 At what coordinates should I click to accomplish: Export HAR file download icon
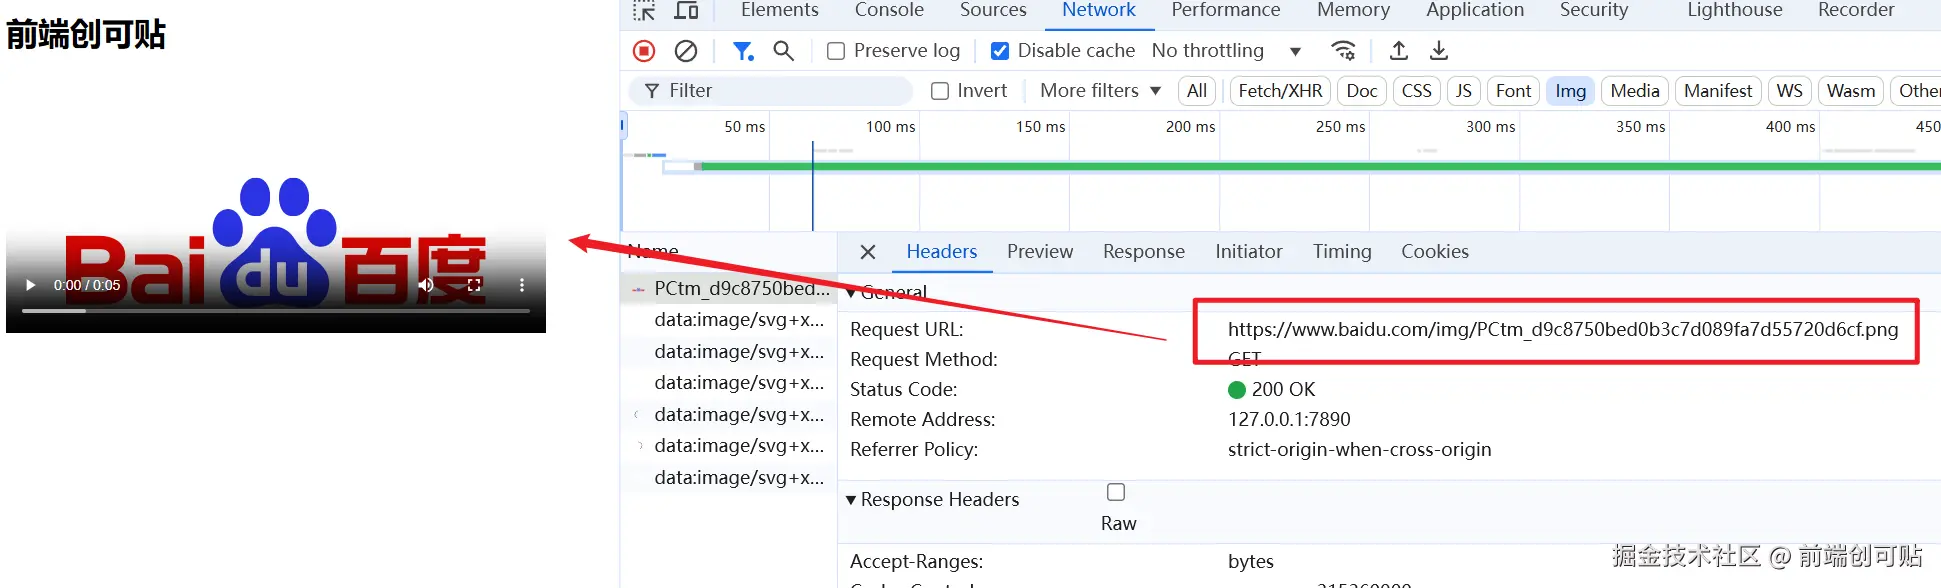click(x=1439, y=51)
